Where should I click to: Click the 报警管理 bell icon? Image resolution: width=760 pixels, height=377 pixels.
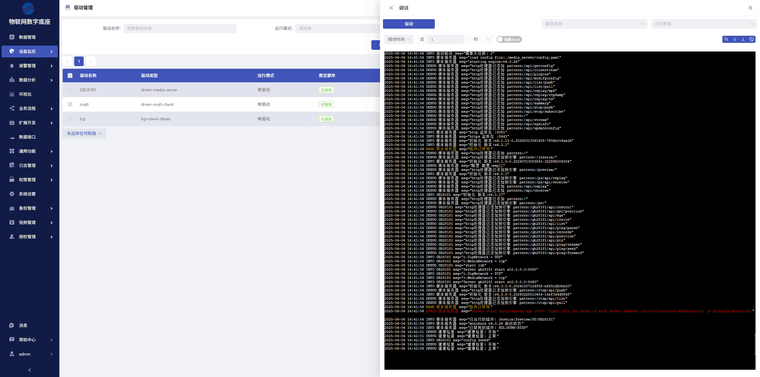(x=12, y=65)
